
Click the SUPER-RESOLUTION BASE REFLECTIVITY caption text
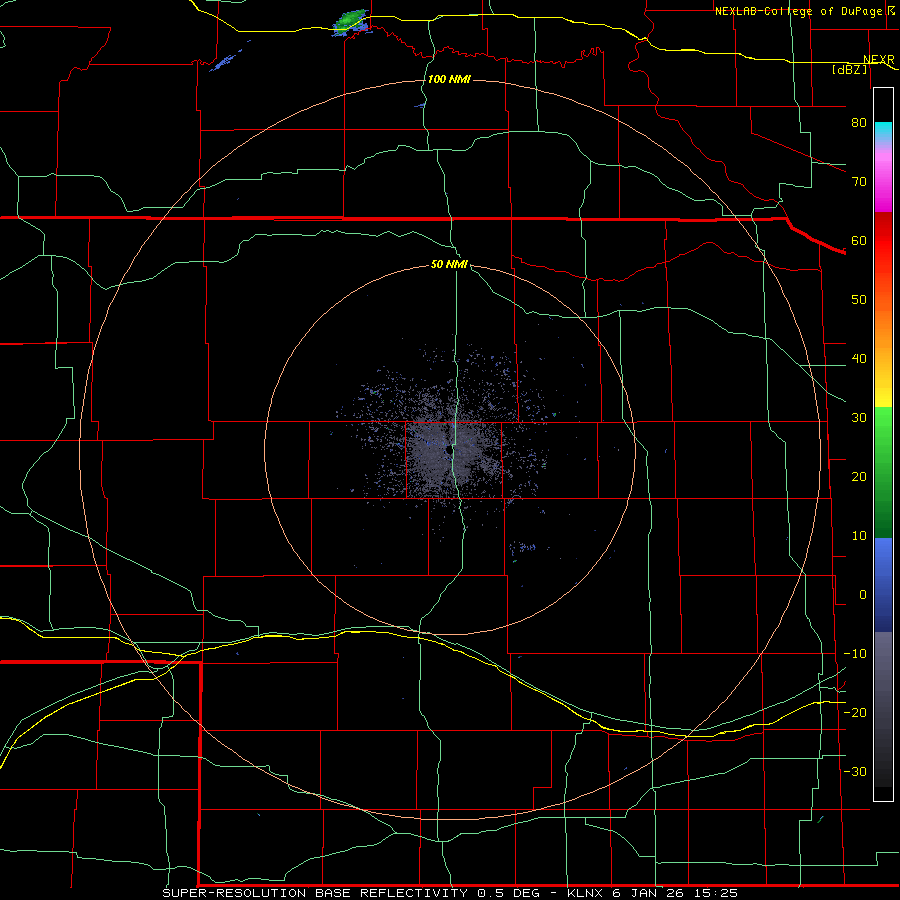point(315,893)
